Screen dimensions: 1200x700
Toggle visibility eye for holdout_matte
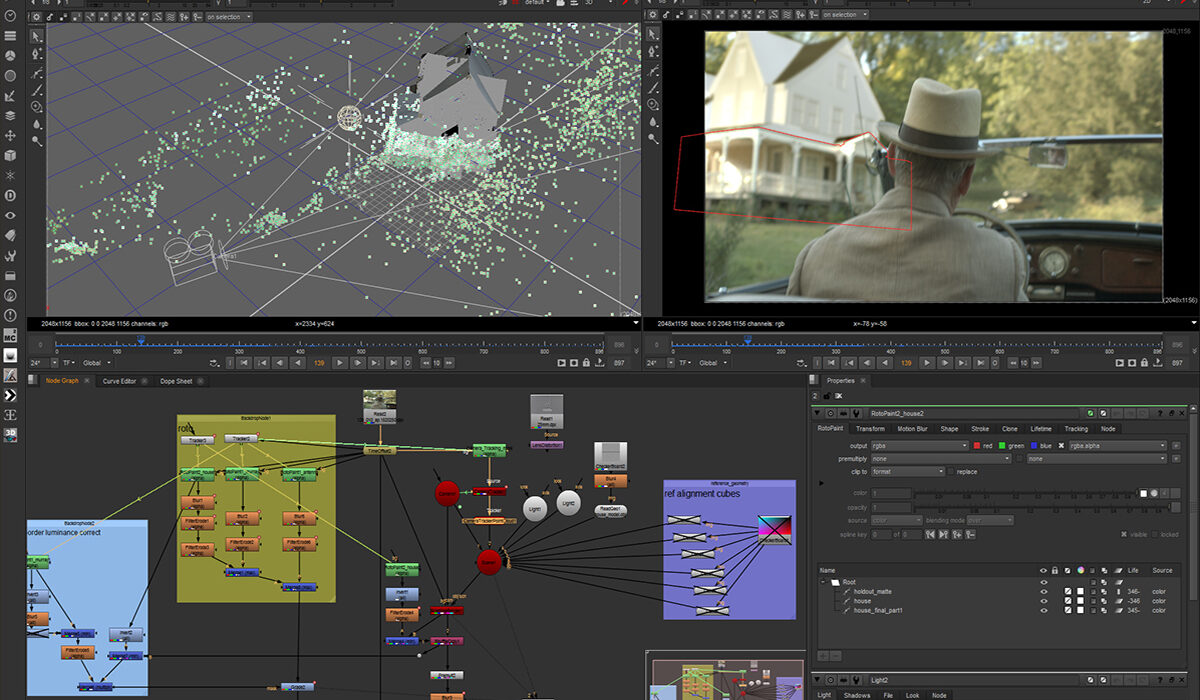coord(1043,591)
